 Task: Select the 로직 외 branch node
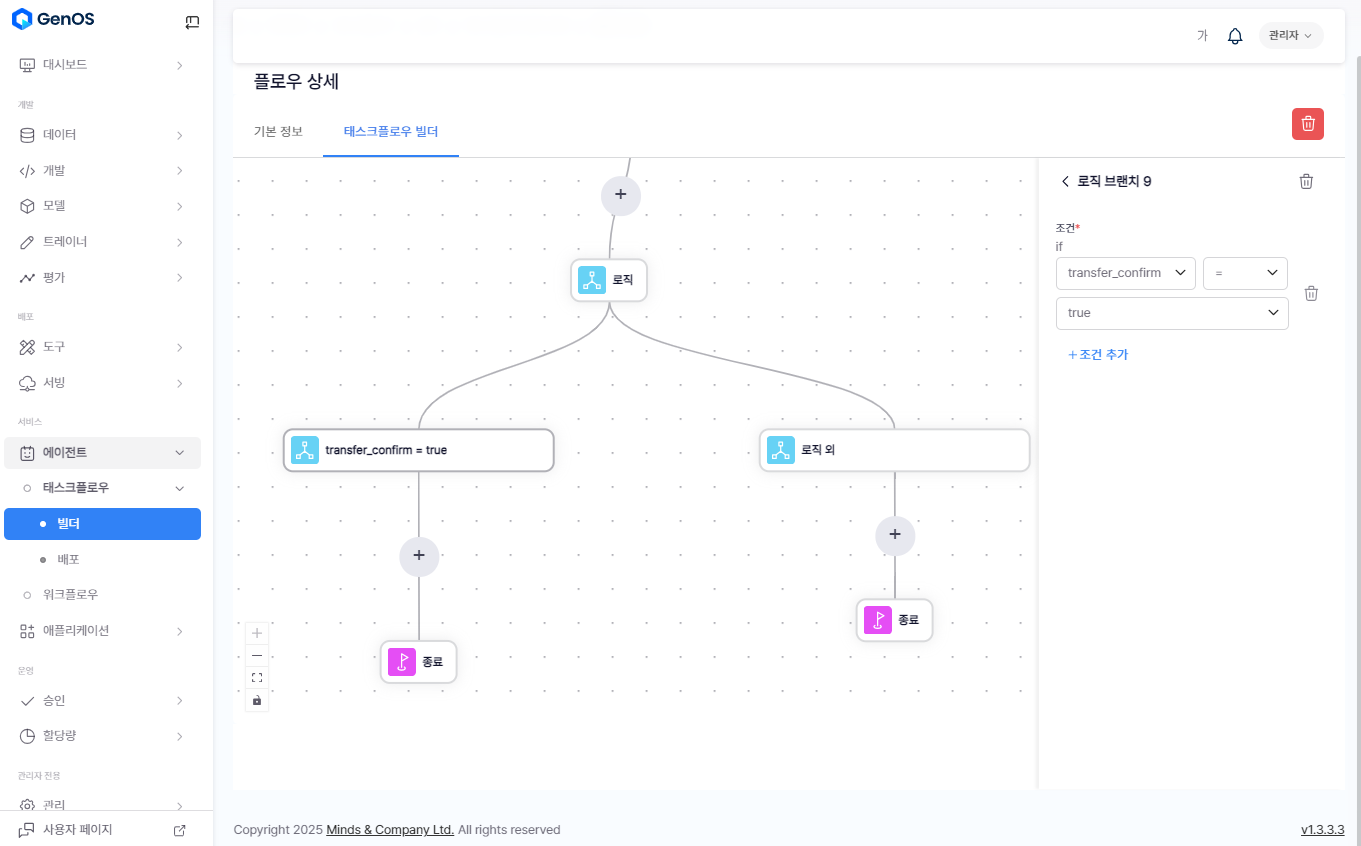tap(894, 450)
